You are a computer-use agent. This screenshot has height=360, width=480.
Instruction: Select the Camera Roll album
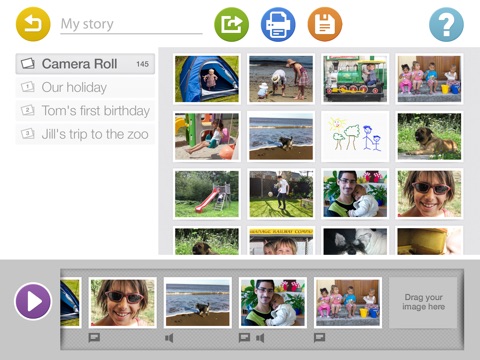(85, 64)
